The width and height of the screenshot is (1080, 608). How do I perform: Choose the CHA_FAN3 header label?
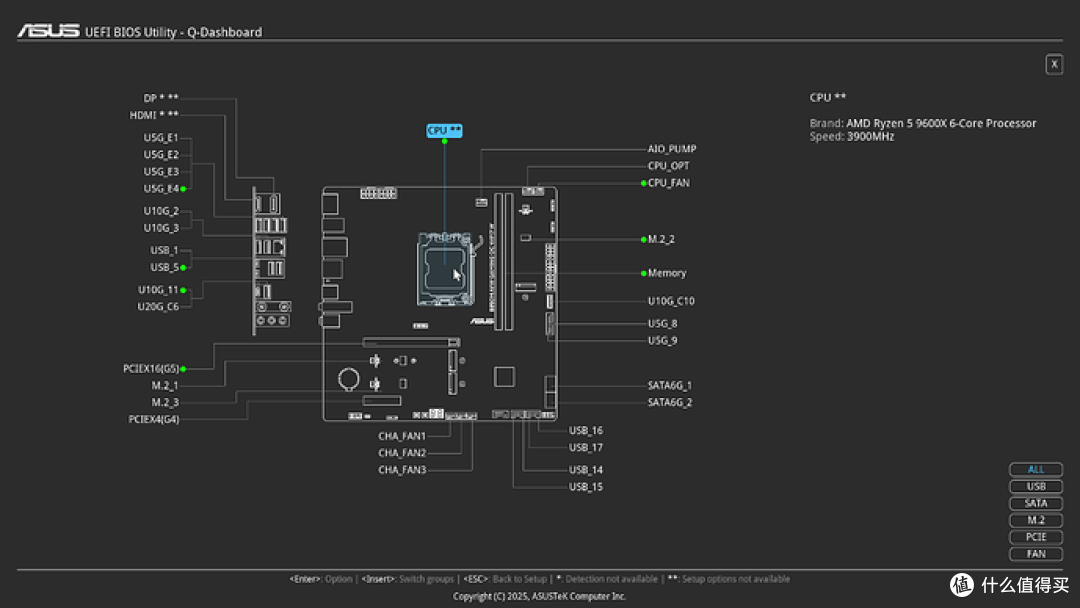[402, 470]
